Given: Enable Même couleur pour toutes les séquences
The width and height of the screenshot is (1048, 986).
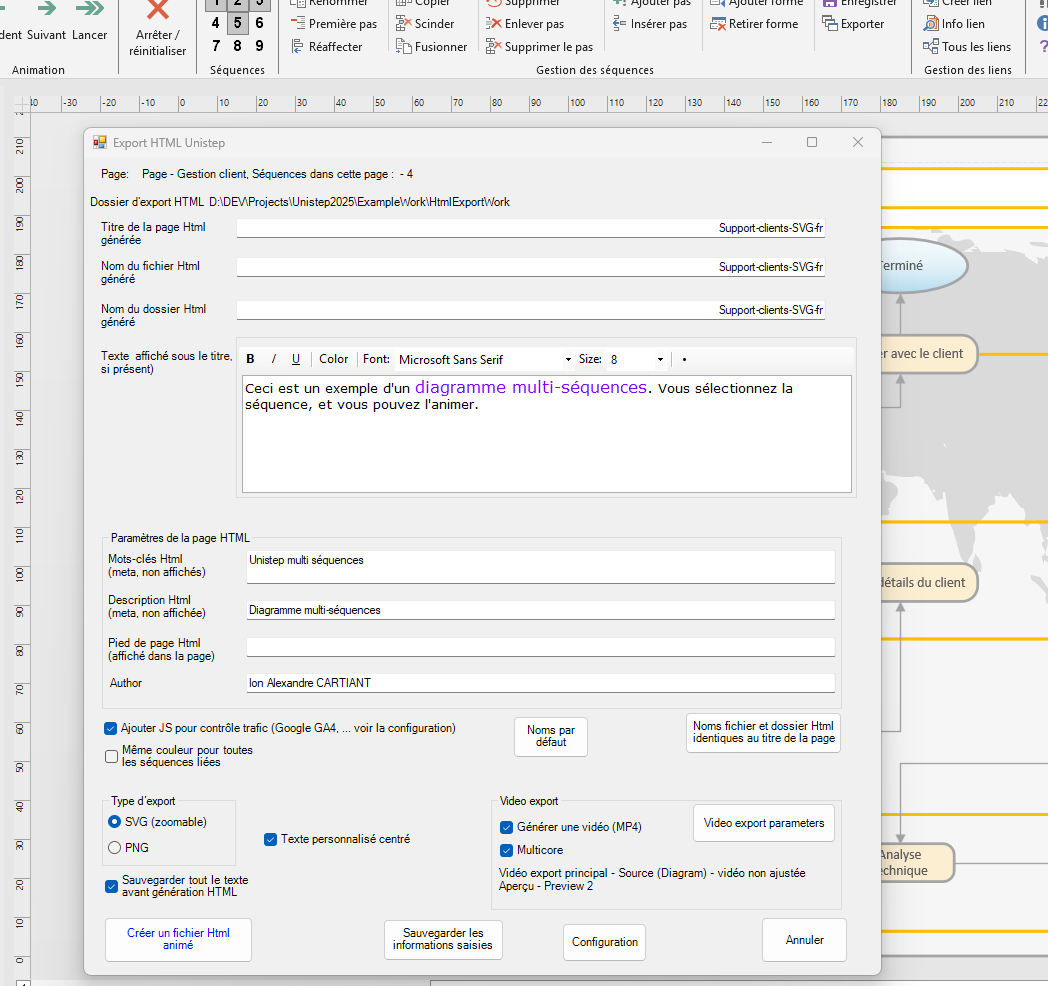Looking at the screenshot, I should click(x=111, y=756).
